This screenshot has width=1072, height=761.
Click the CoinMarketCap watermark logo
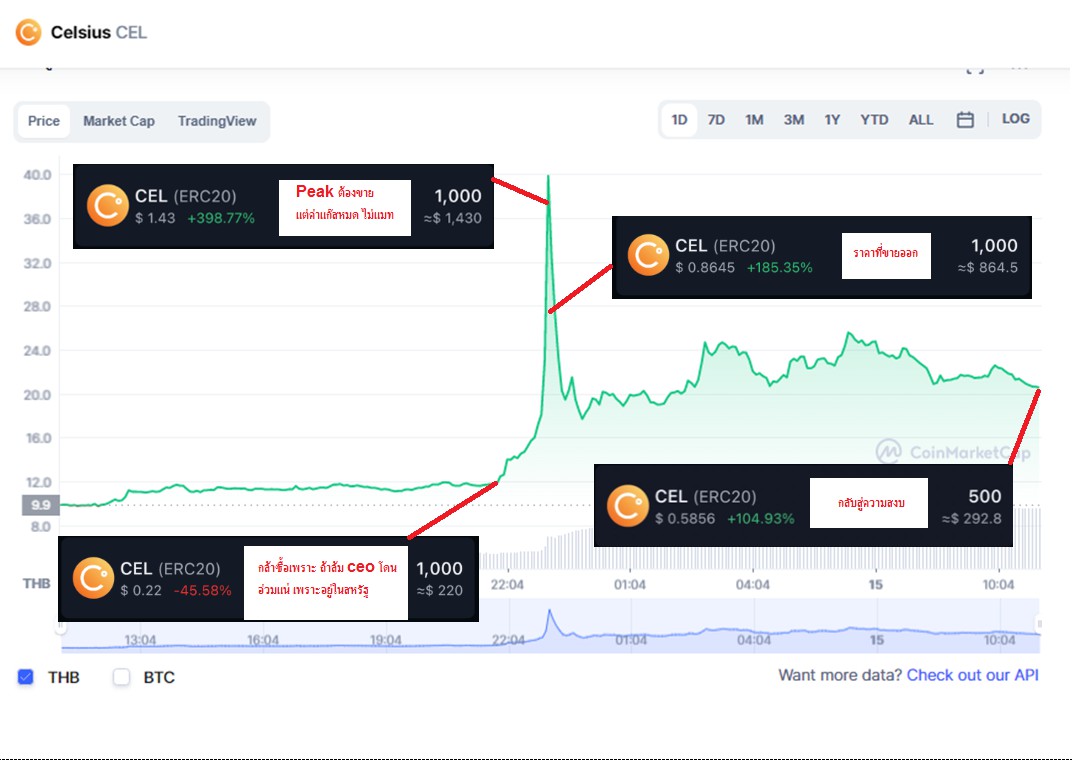tap(889, 452)
